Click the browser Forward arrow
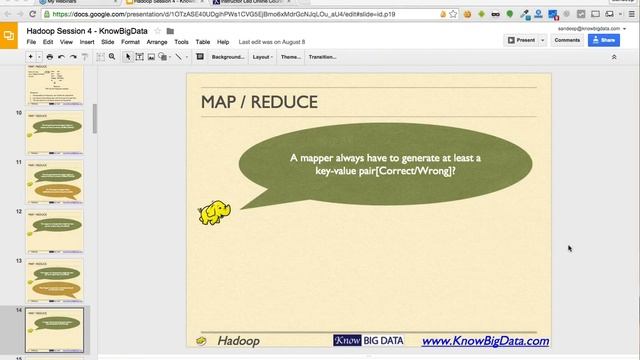 pyautogui.click(x=20, y=14)
